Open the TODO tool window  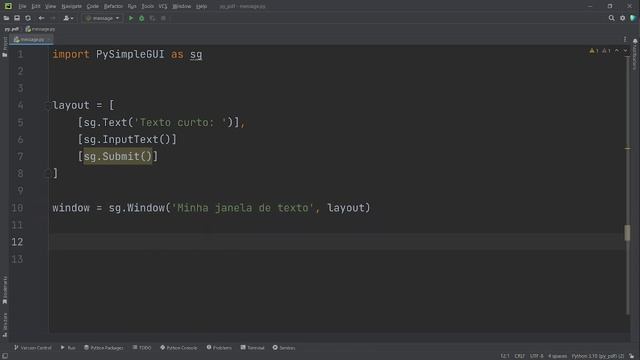tap(142, 348)
